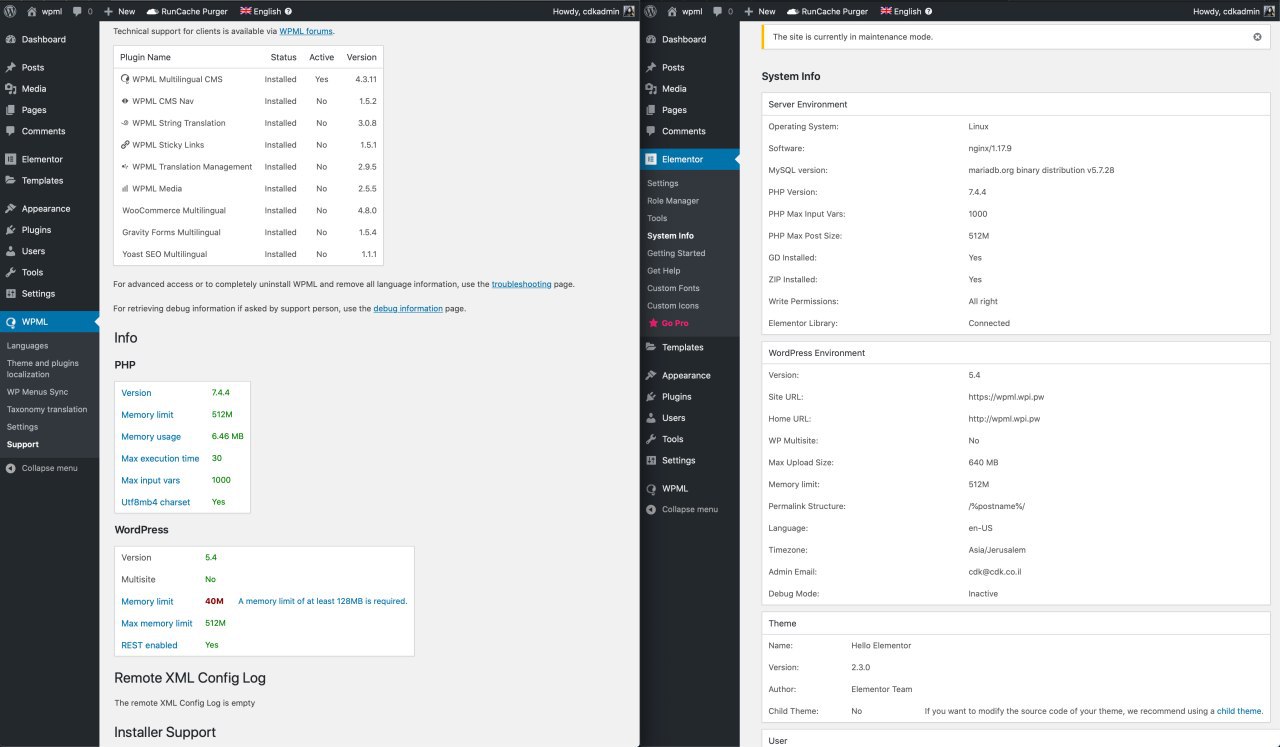
Task: Click the Yoast SEO Multilingual plugin row name
Action: point(165,254)
